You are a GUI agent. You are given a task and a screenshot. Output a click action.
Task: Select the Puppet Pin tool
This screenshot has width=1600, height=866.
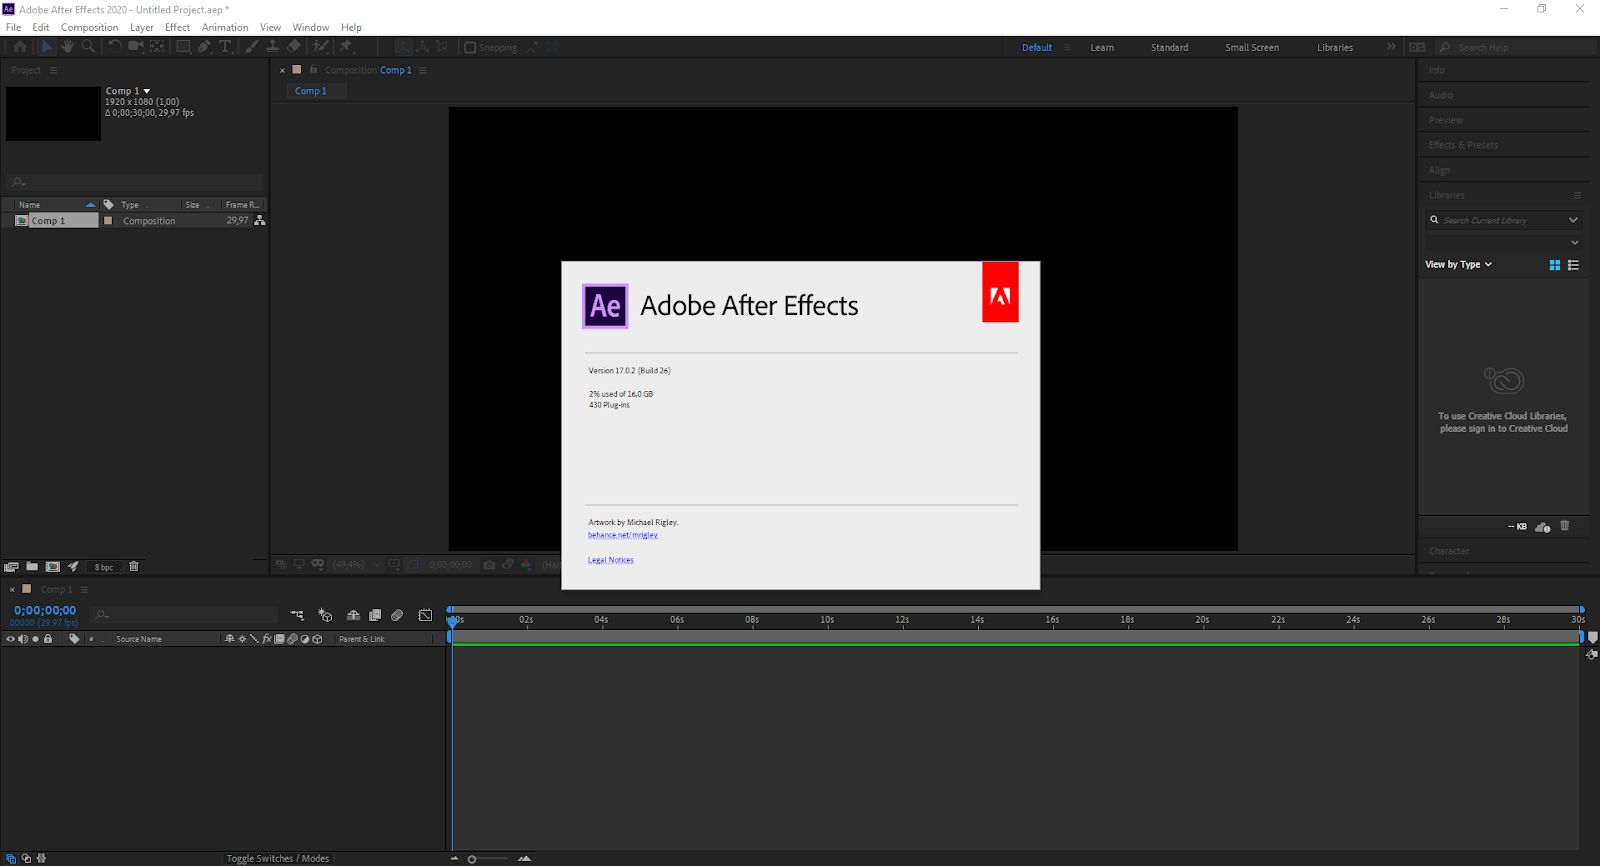(346, 46)
